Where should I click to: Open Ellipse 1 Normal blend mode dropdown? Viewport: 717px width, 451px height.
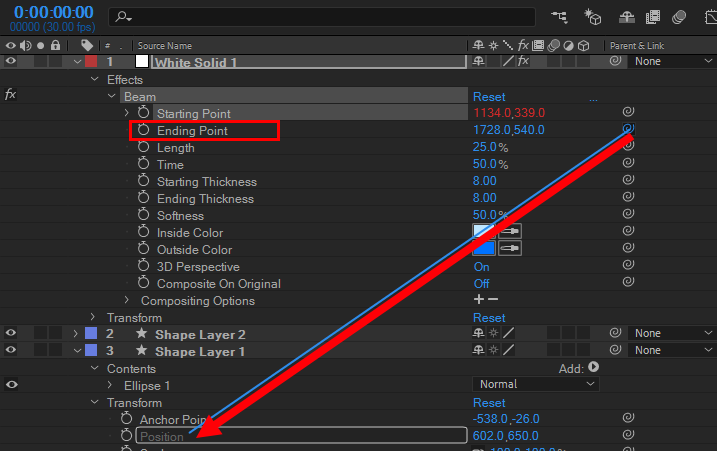(535, 384)
